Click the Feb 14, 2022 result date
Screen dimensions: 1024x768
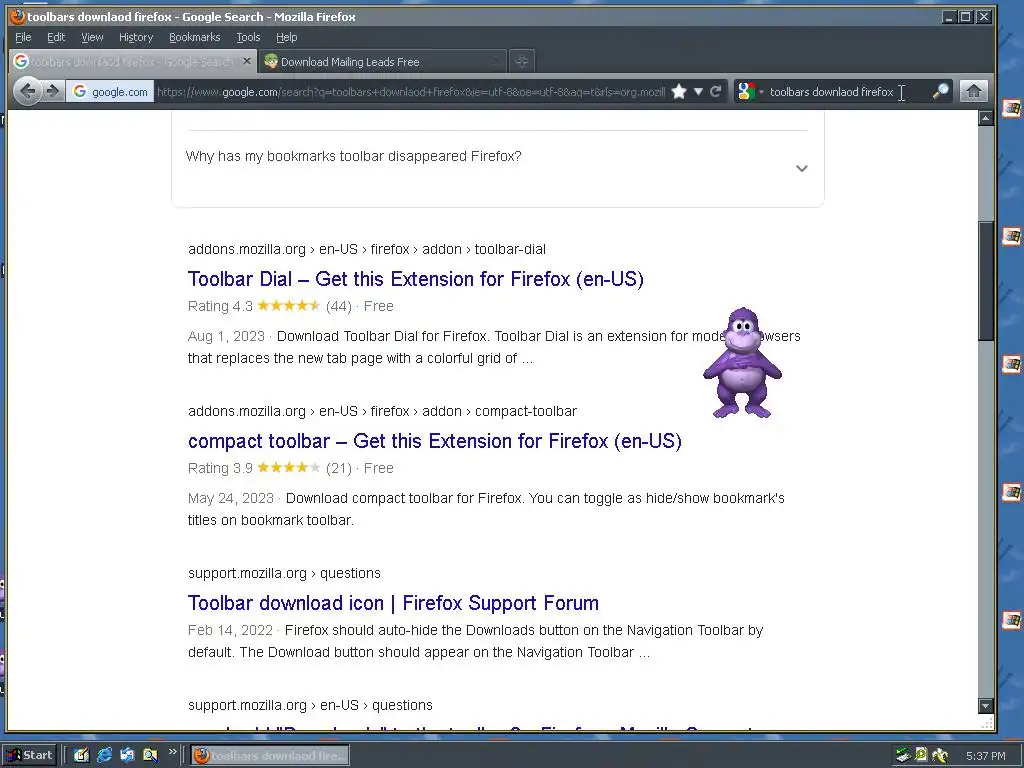pyautogui.click(x=230, y=630)
